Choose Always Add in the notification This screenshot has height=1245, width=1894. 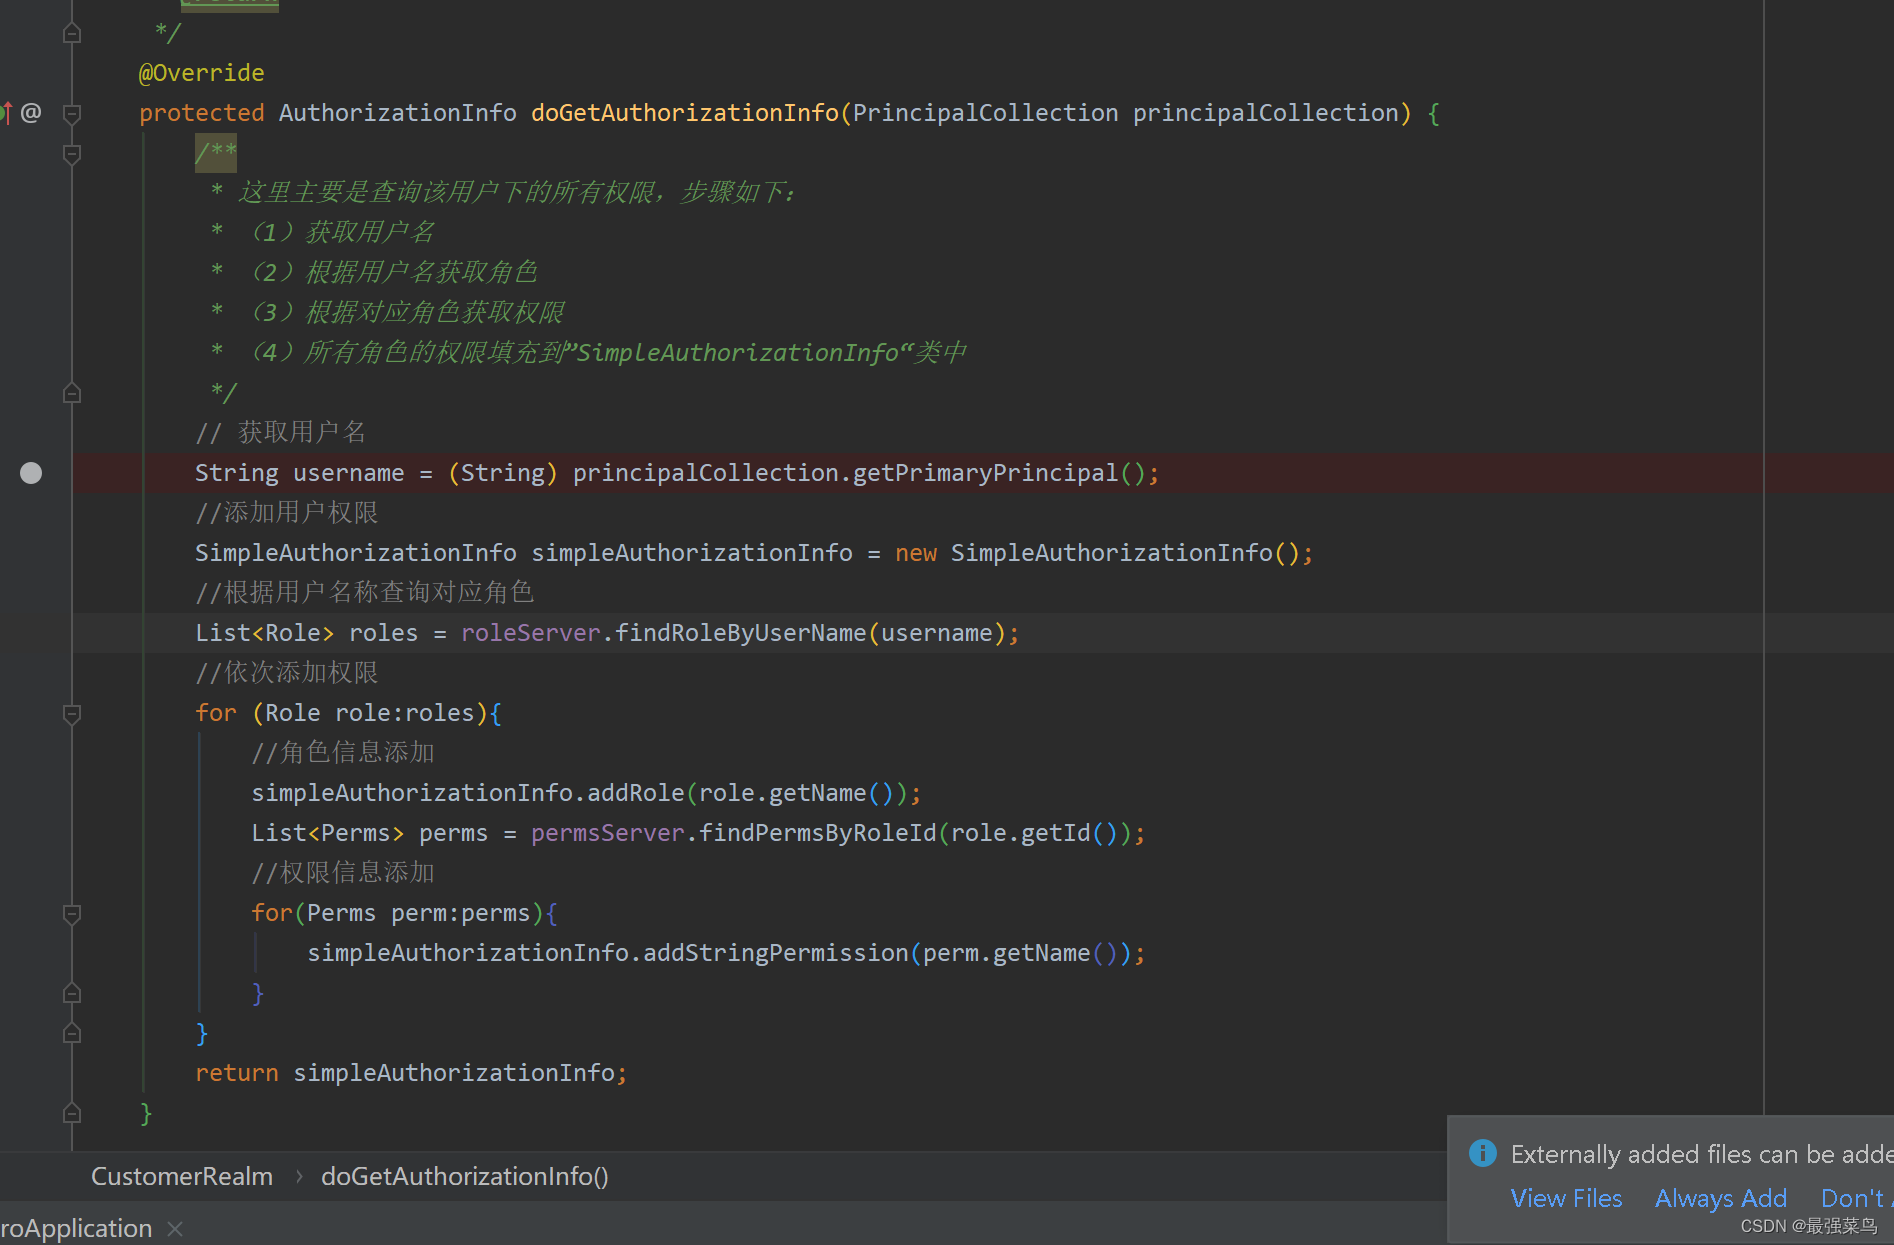pos(1721,1198)
